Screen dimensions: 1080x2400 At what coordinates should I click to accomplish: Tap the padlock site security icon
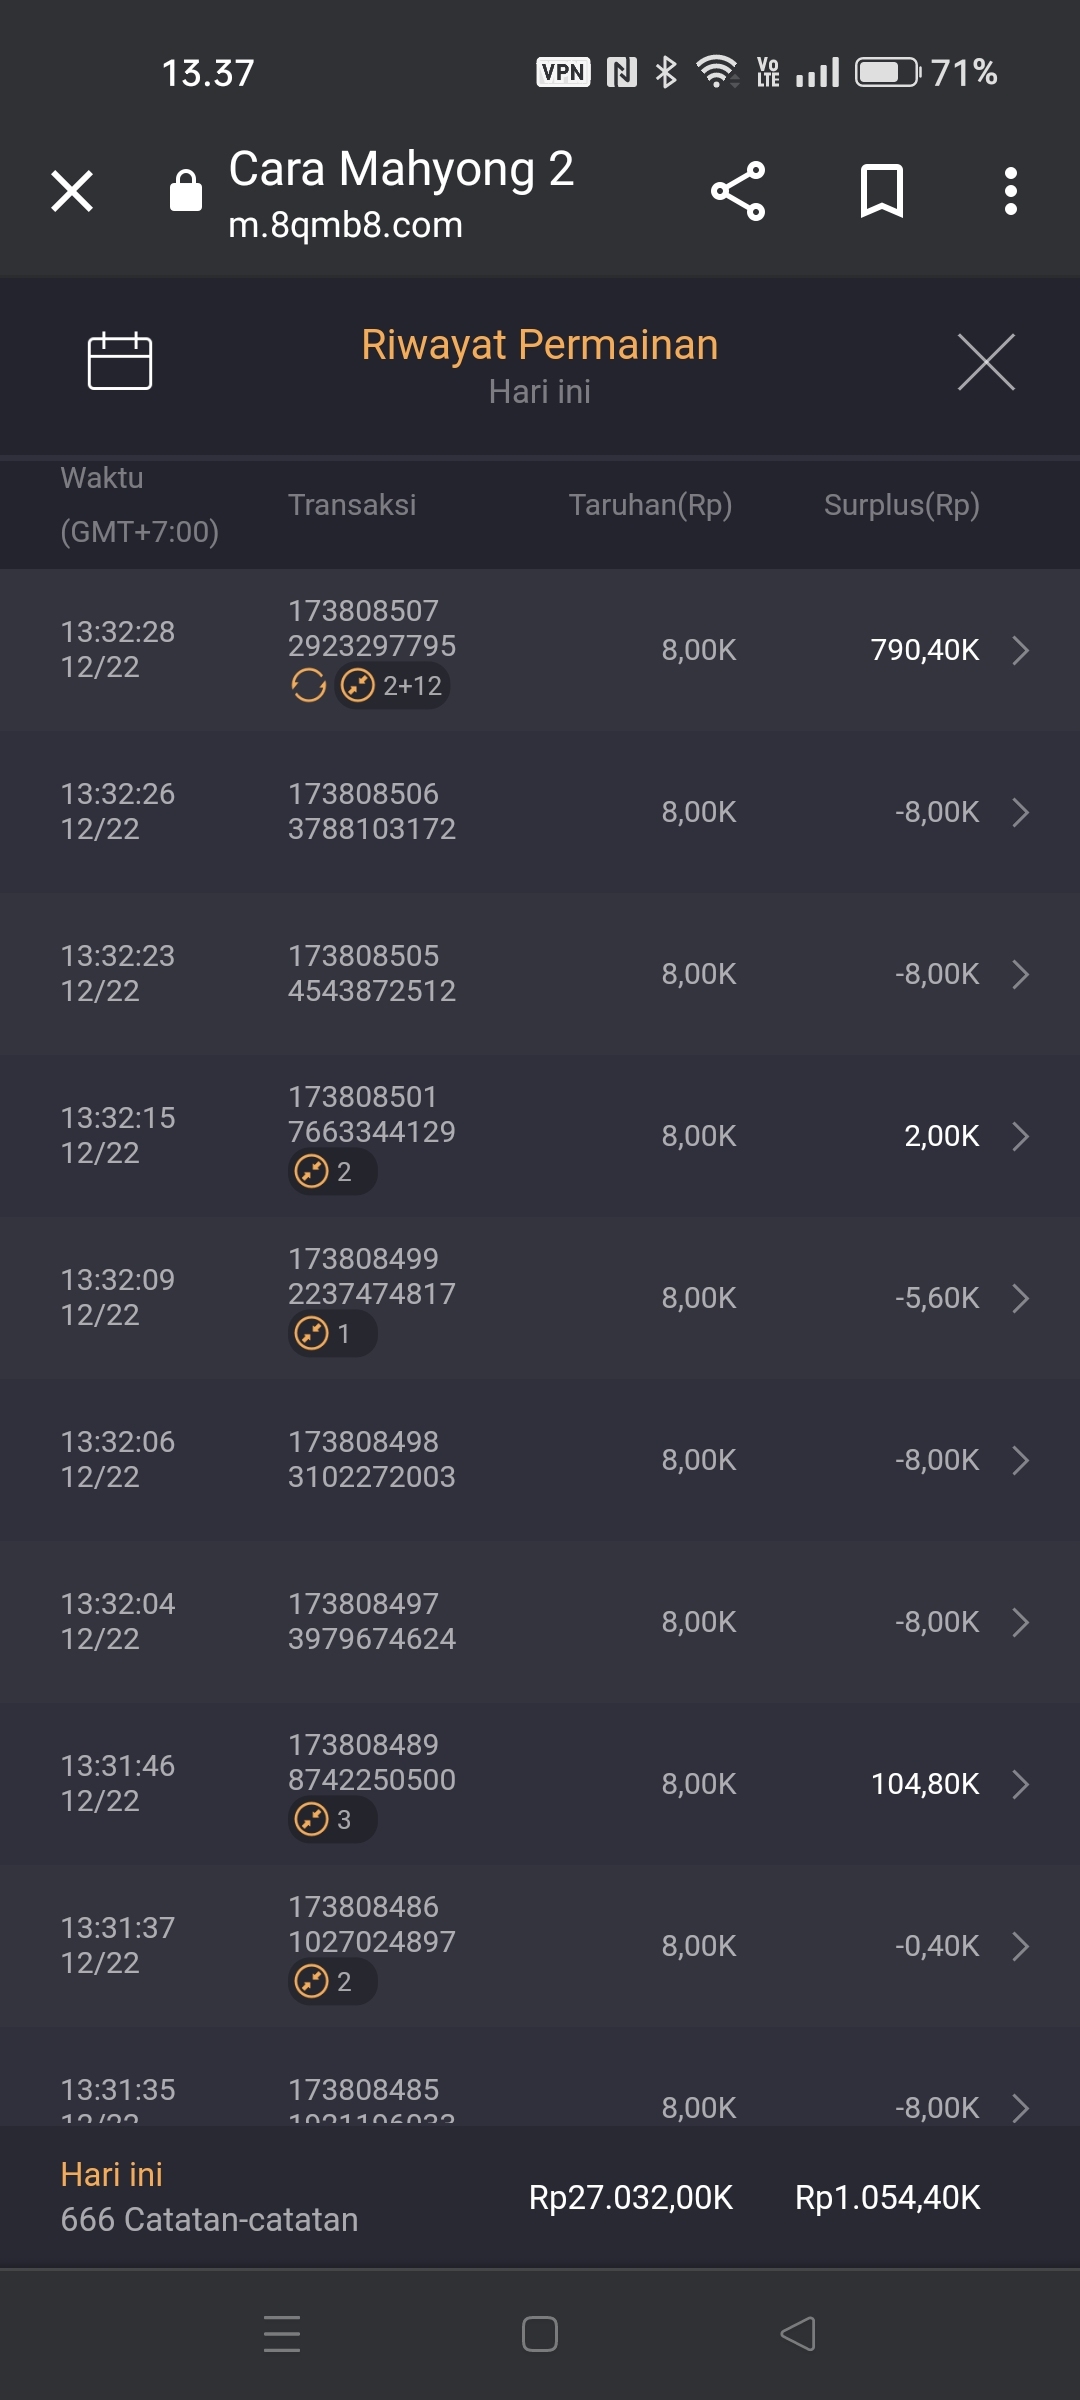[186, 190]
